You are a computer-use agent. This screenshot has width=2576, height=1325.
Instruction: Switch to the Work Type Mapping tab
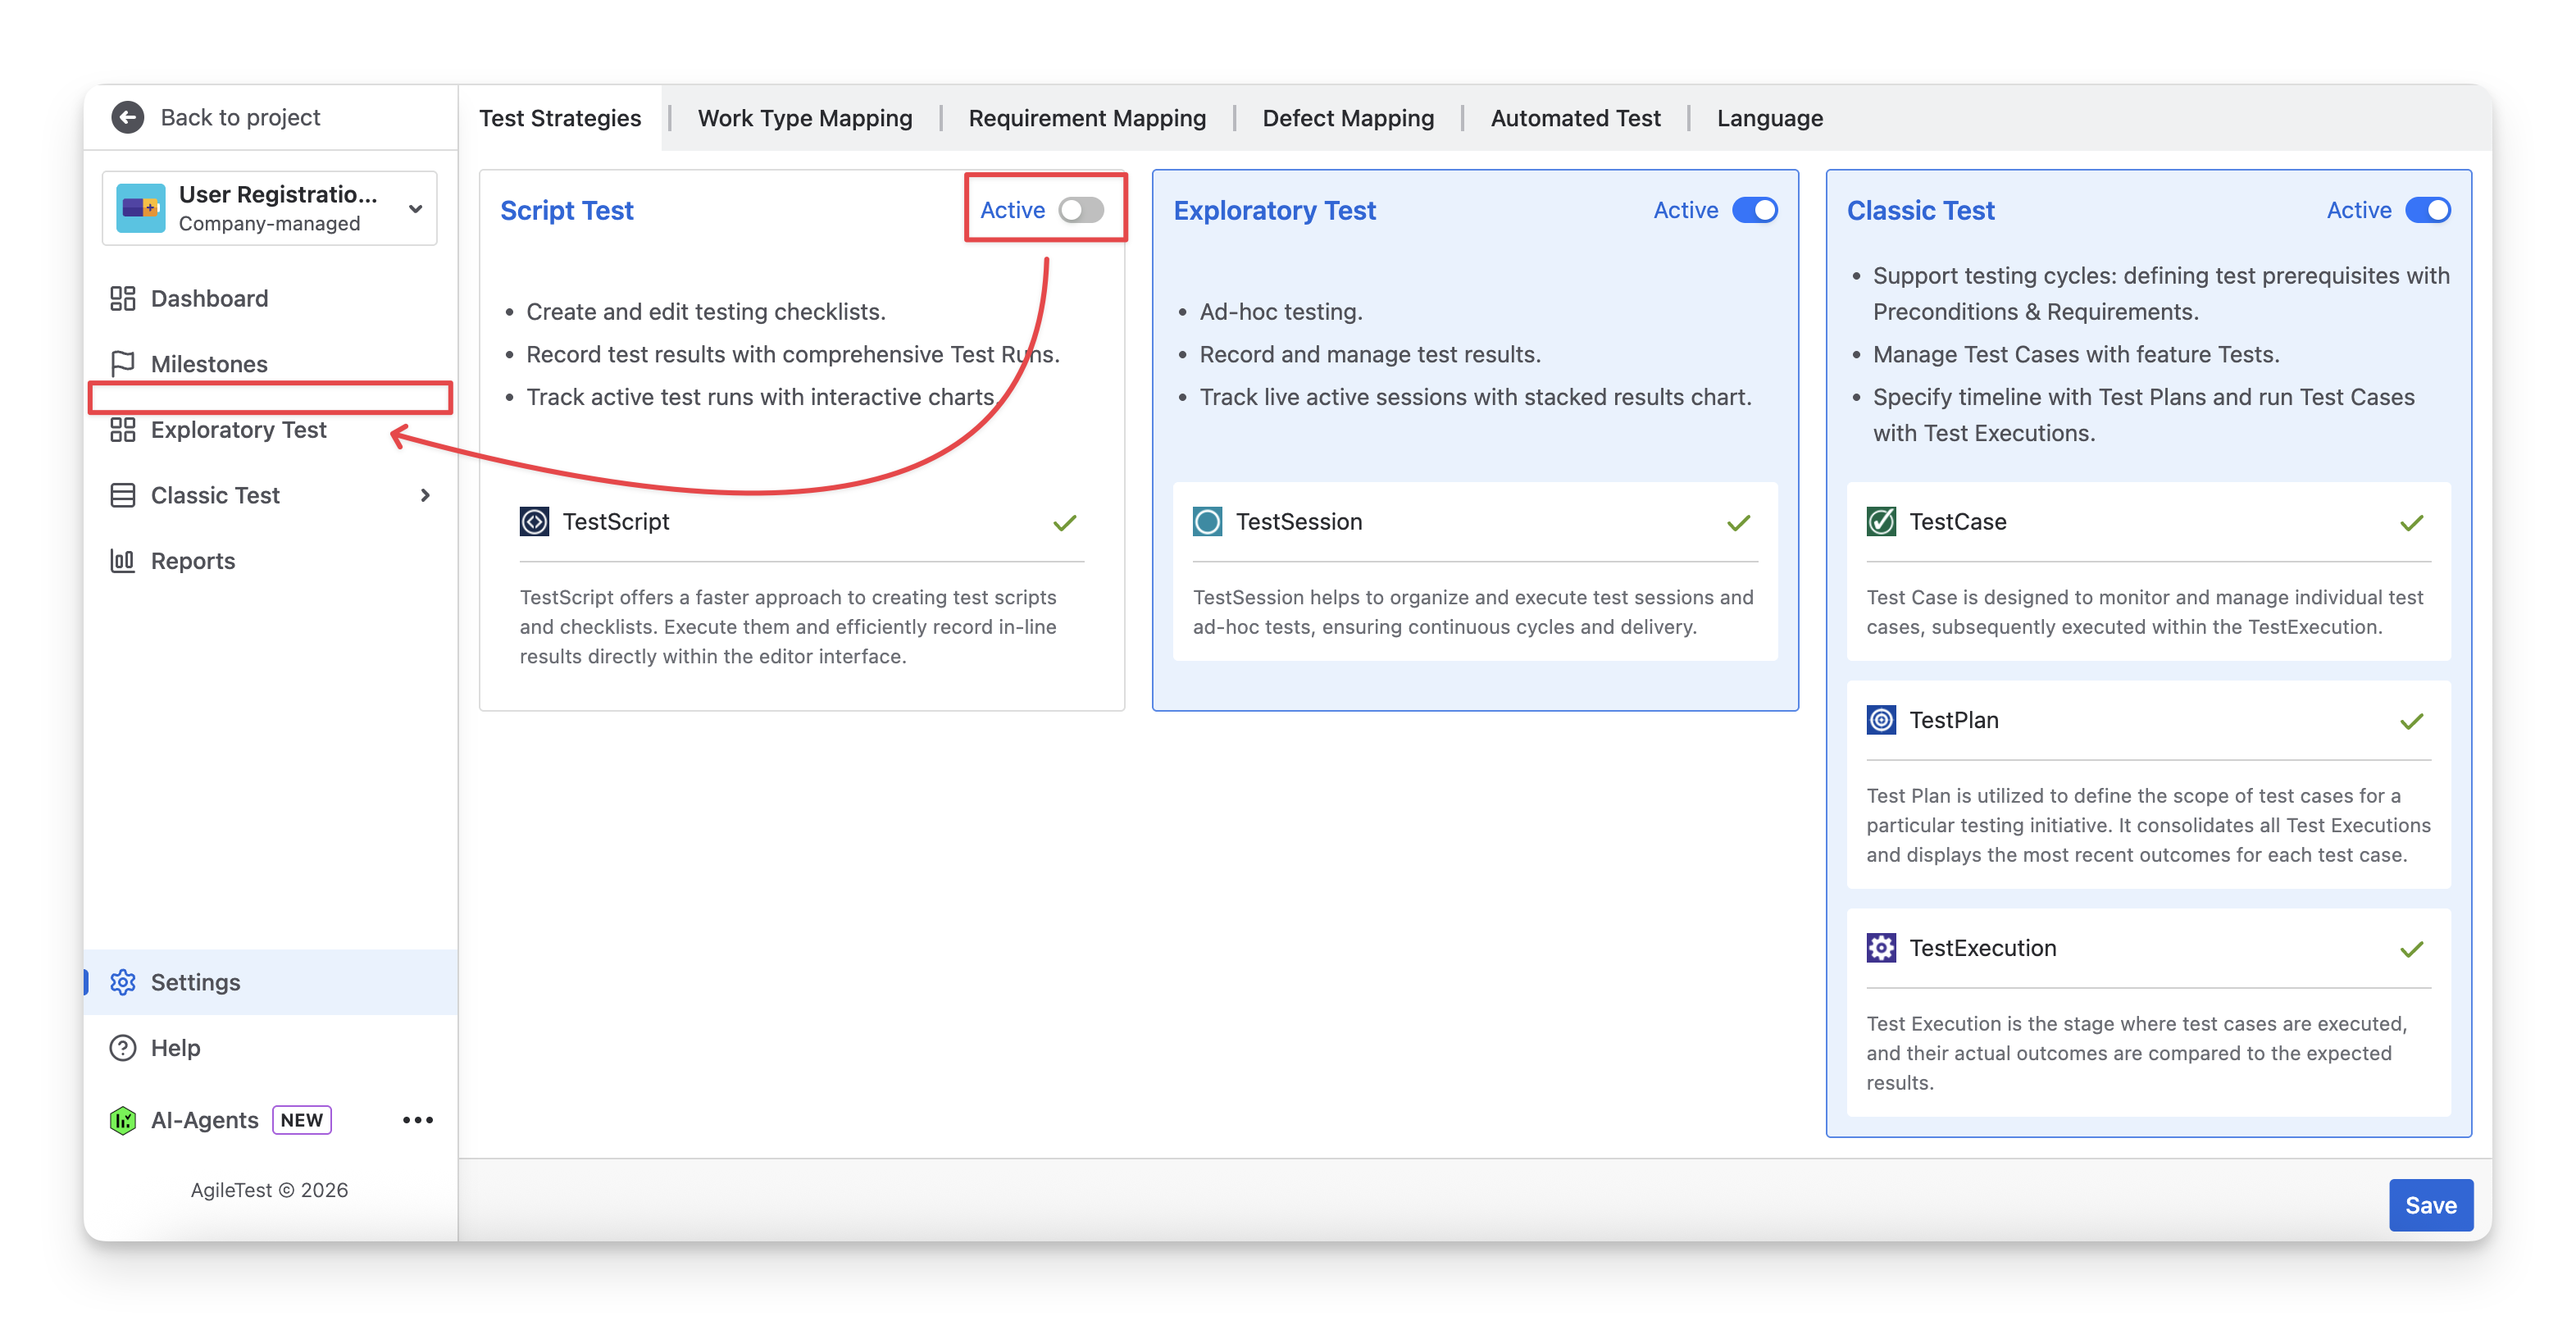[x=804, y=118]
